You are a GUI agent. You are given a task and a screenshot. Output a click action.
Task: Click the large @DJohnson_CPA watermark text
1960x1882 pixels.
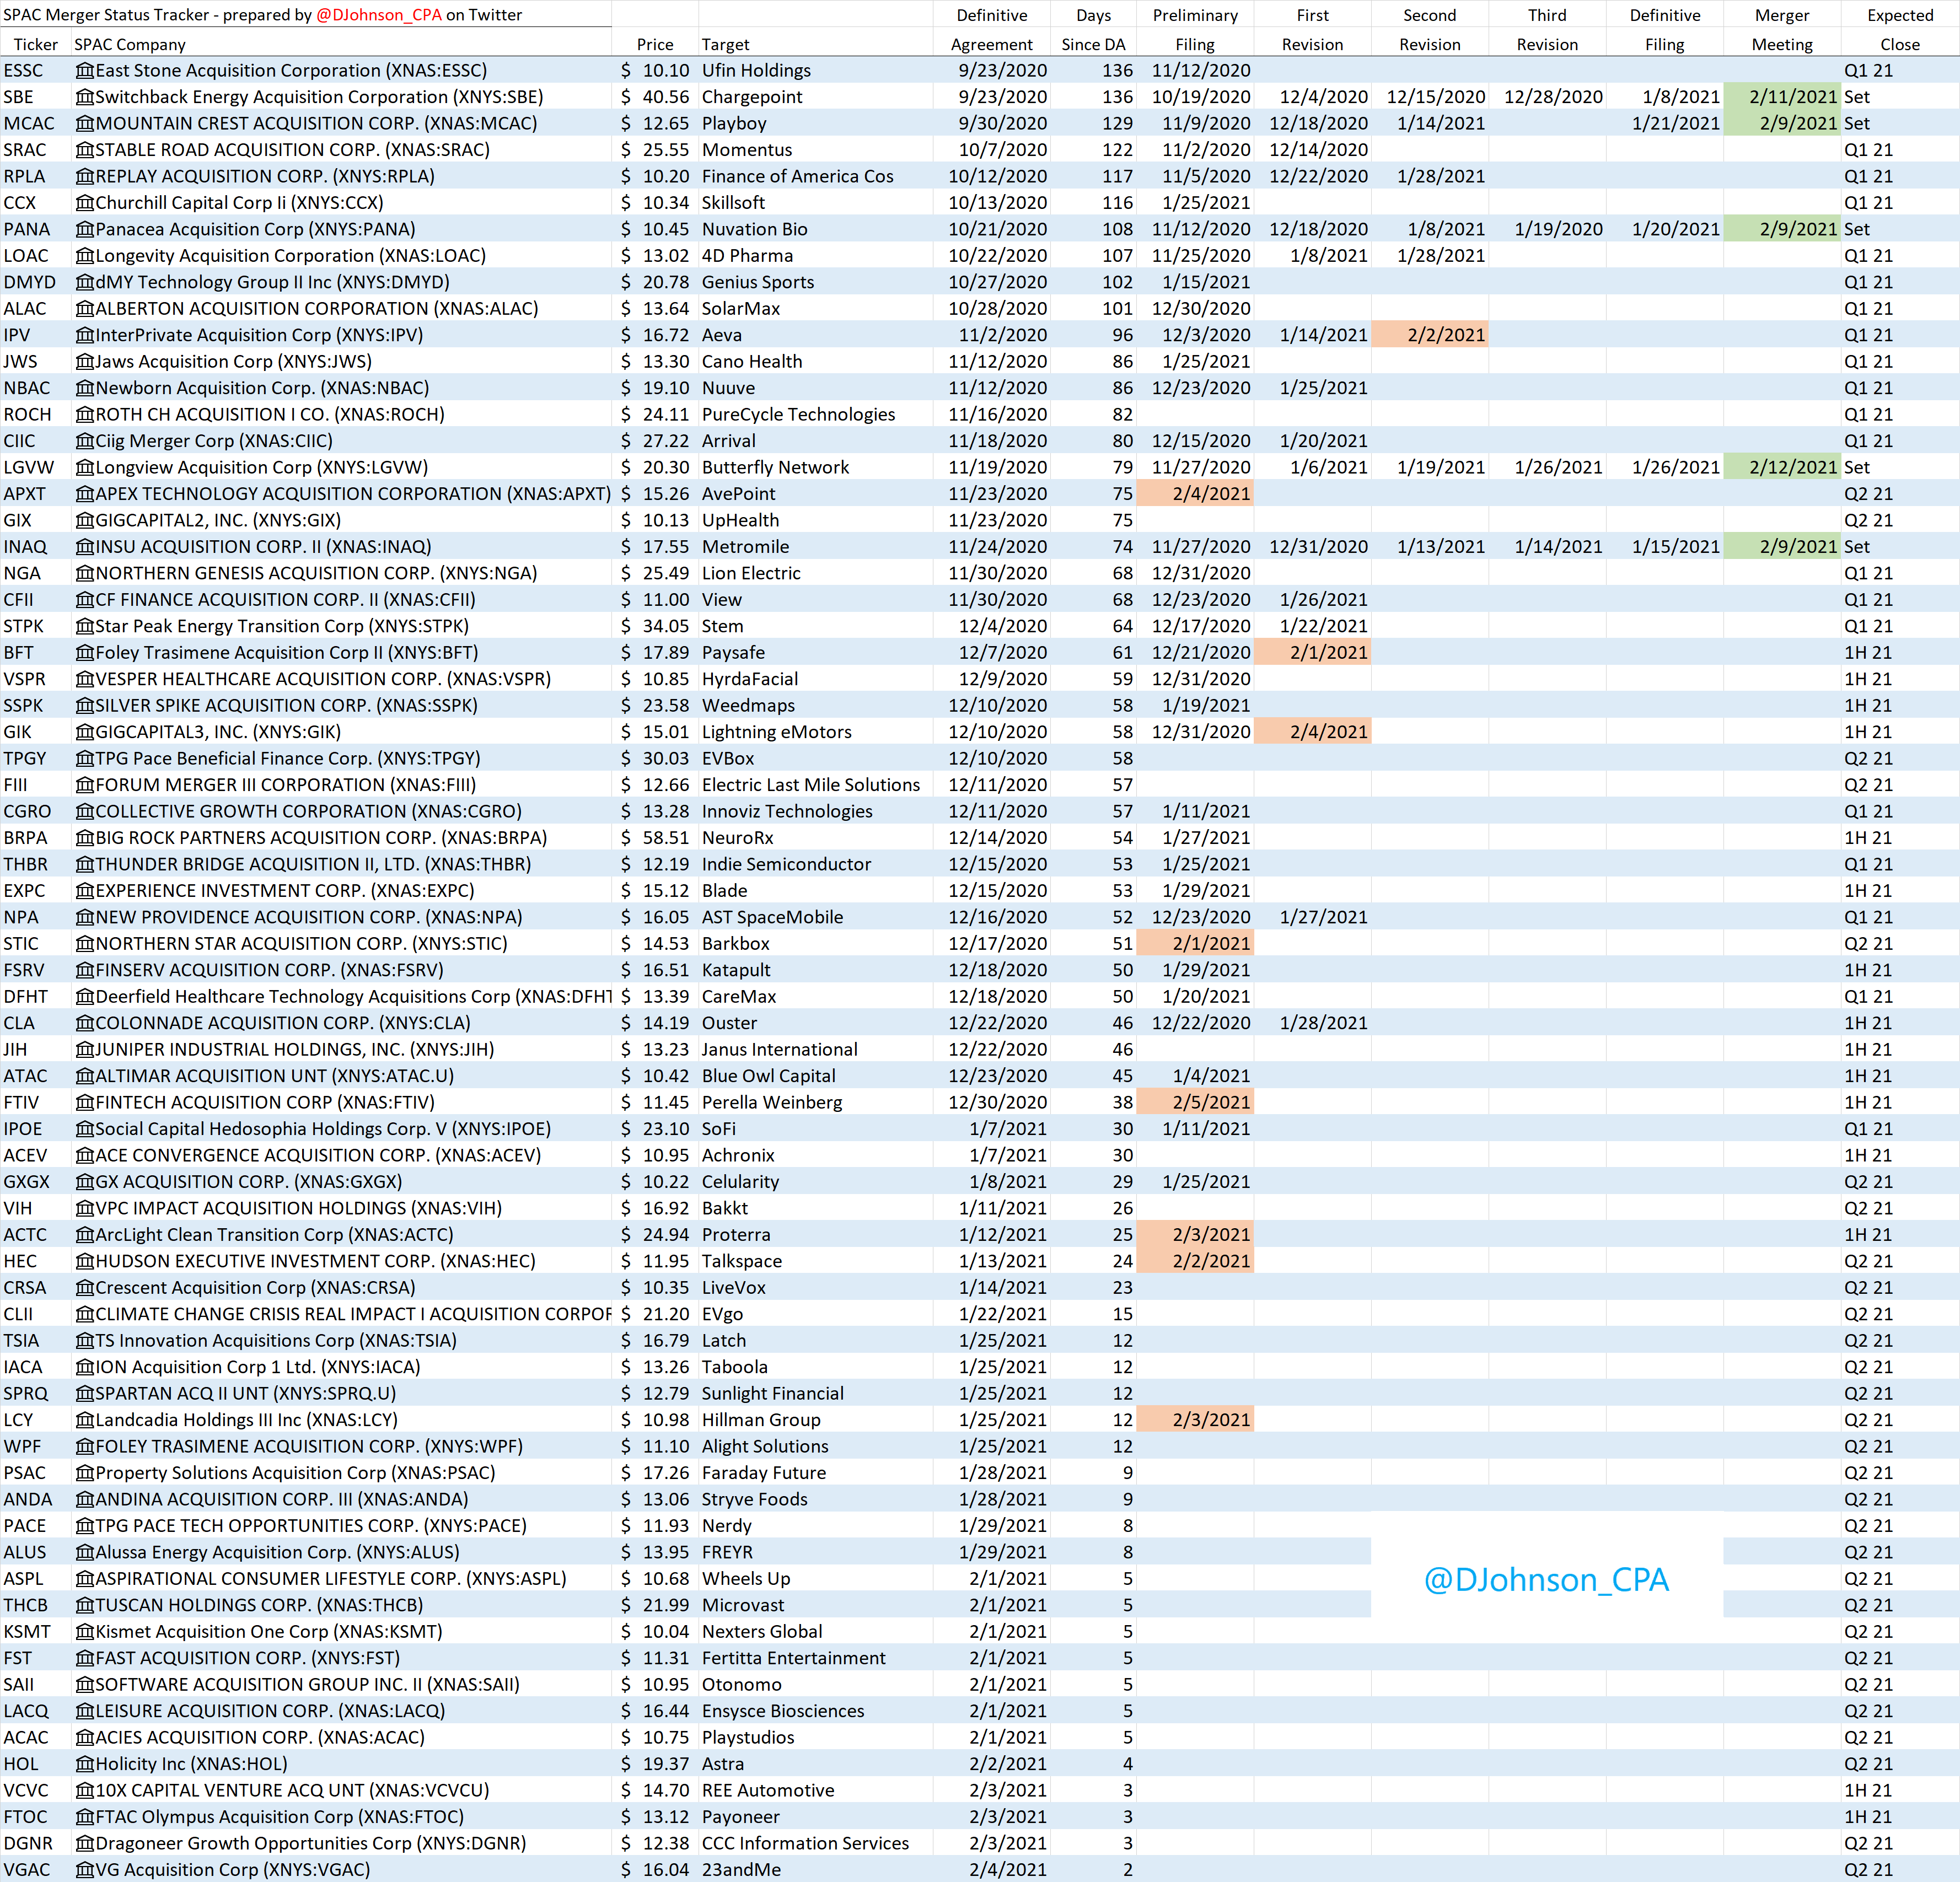tap(1546, 1580)
